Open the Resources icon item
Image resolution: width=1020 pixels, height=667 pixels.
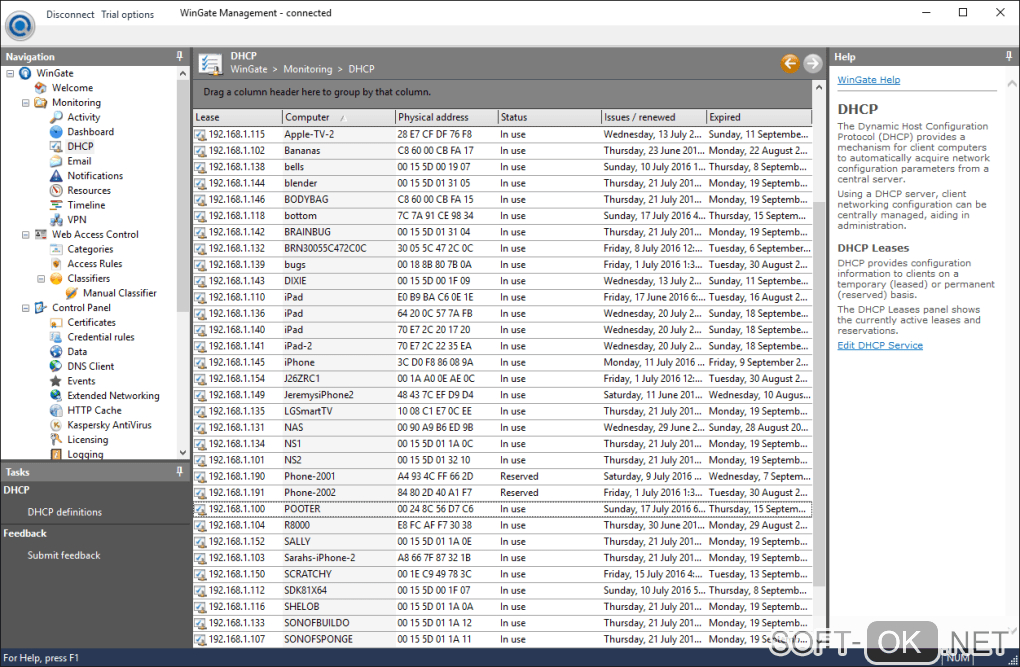click(x=57, y=190)
